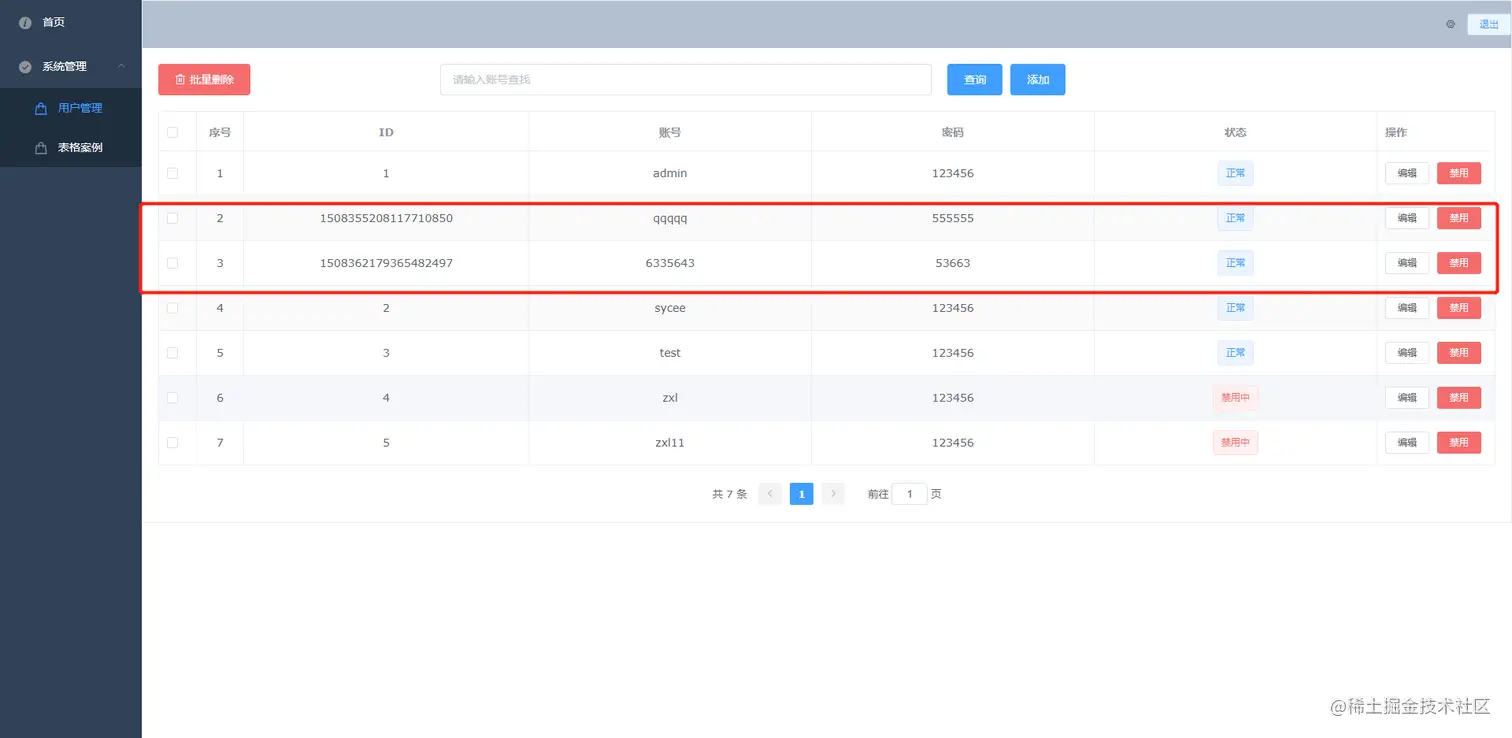
Task: Check the row with account qqqqq
Action: (x=172, y=218)
